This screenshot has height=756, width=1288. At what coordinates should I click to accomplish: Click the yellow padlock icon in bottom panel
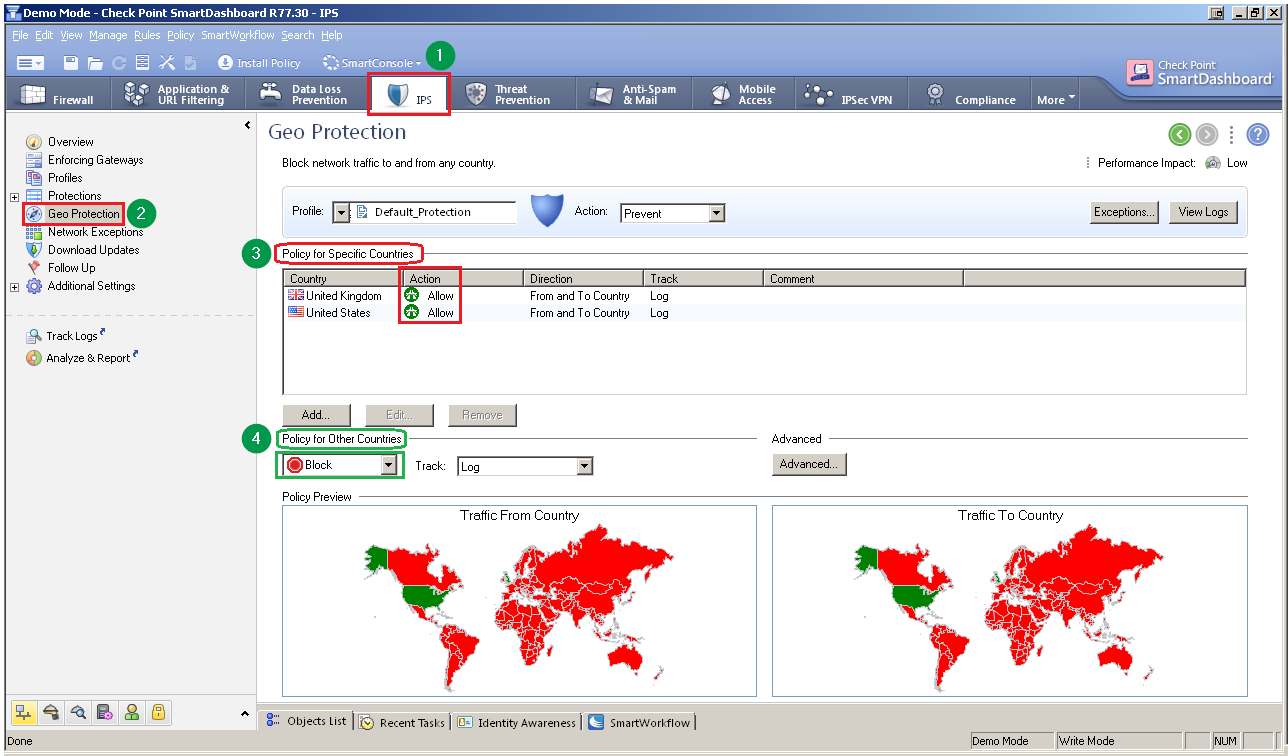[x=158, y=712]
